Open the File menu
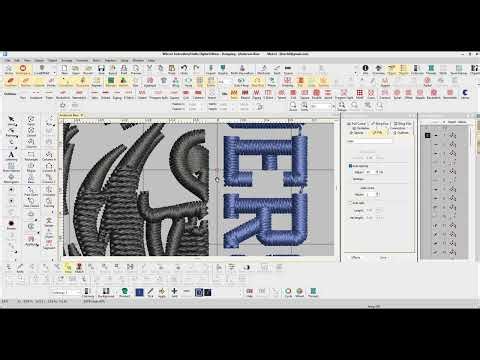The image size is (480, 360). (x=7, y=60)
